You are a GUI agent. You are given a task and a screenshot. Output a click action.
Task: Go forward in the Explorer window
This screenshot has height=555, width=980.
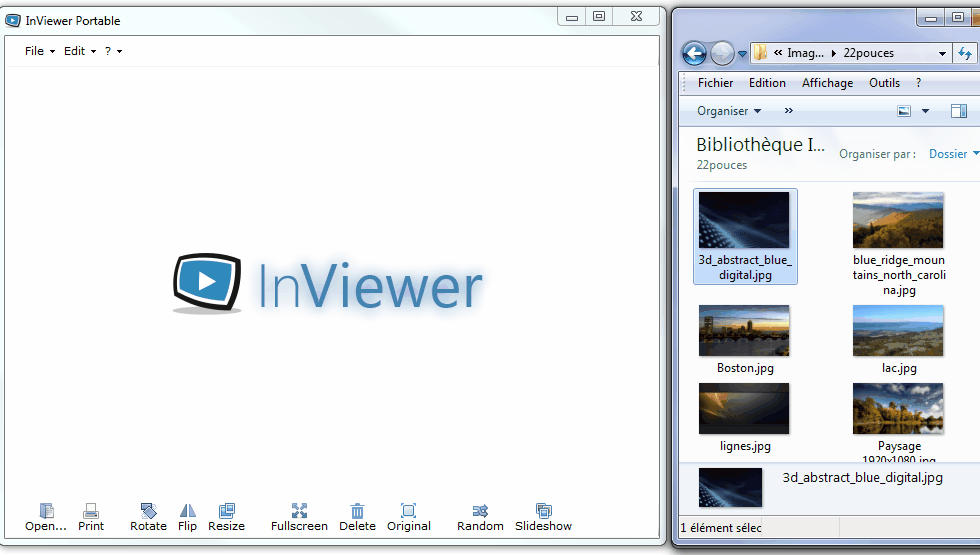pos(722,54)
